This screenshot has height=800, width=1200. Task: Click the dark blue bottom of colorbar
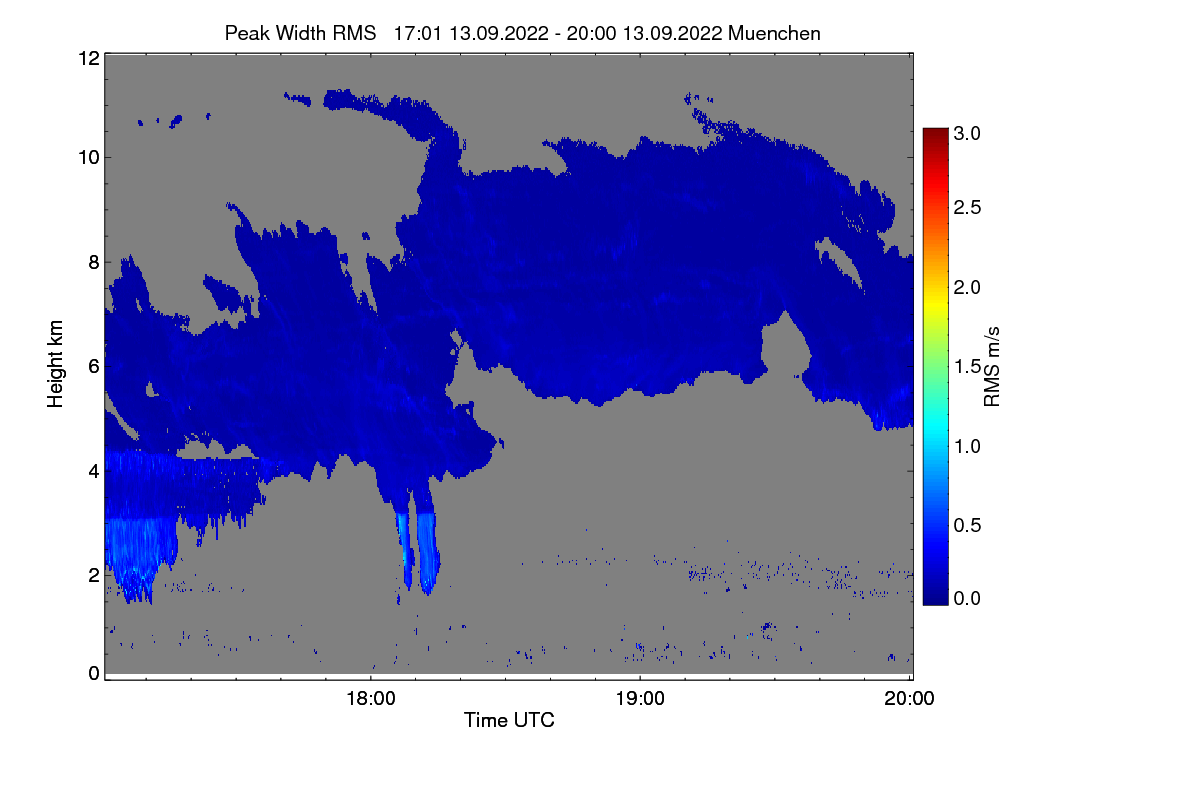point(935,596)
